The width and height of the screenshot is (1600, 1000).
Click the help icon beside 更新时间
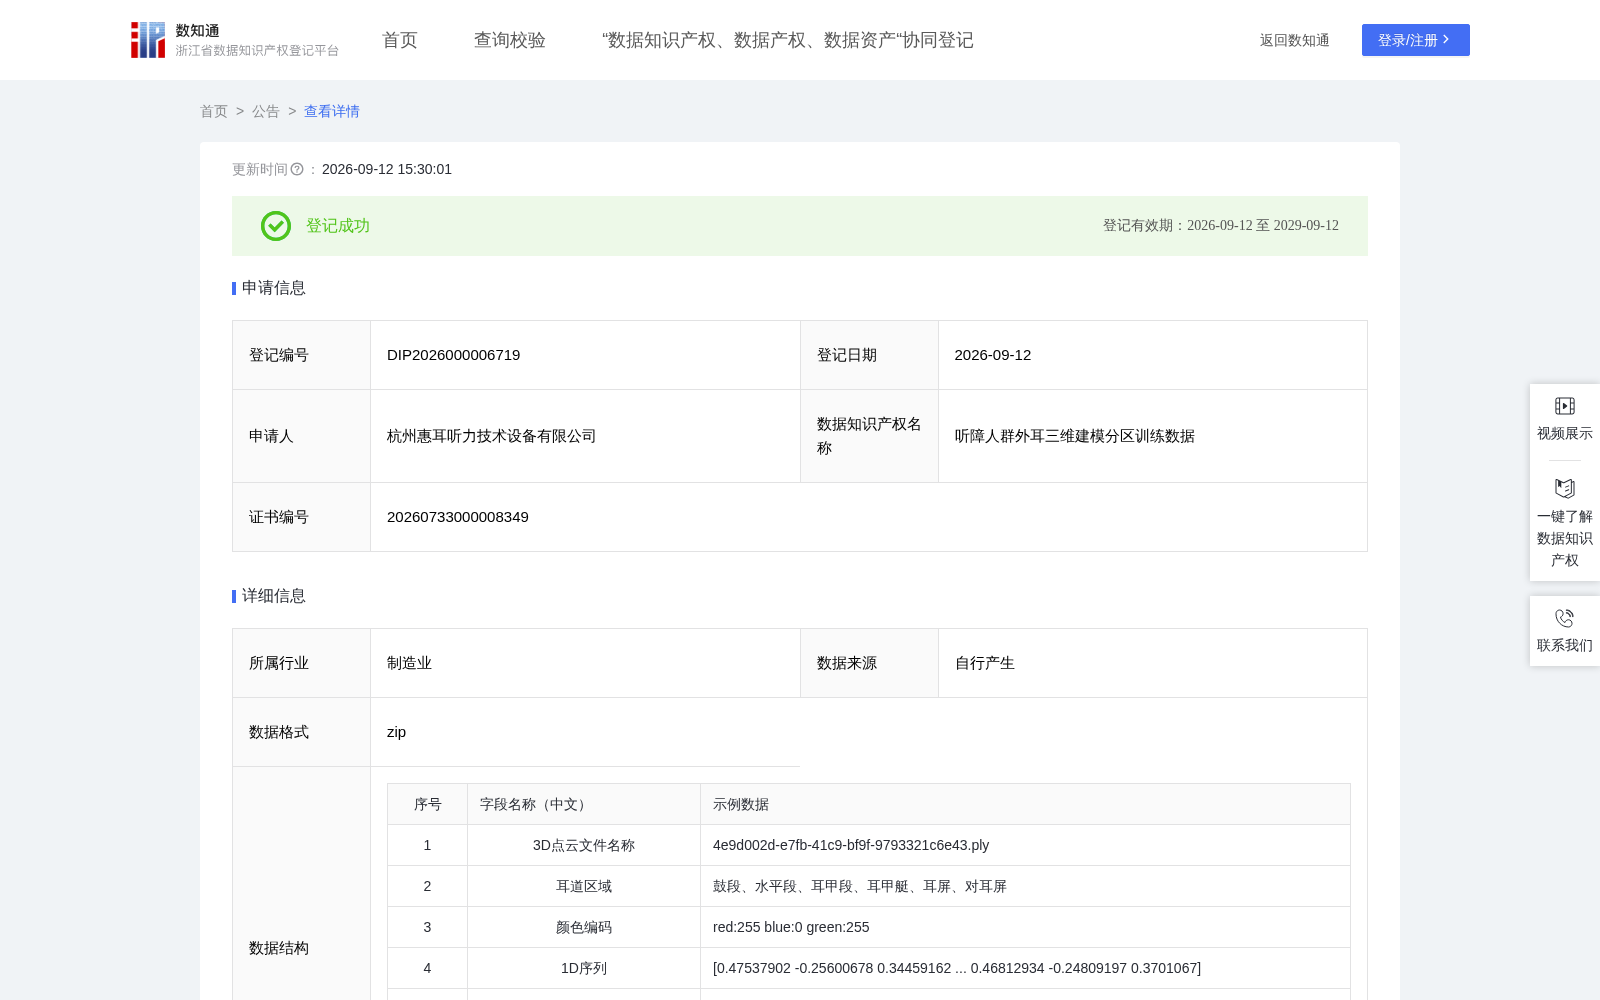[x=297, y=170]
